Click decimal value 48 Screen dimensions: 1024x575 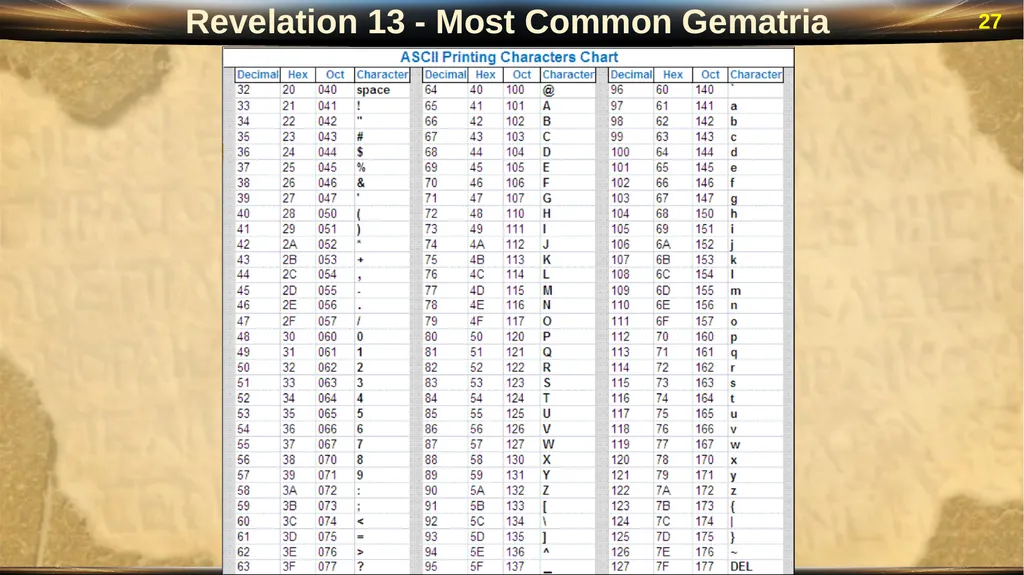click(x=243, y=337)
